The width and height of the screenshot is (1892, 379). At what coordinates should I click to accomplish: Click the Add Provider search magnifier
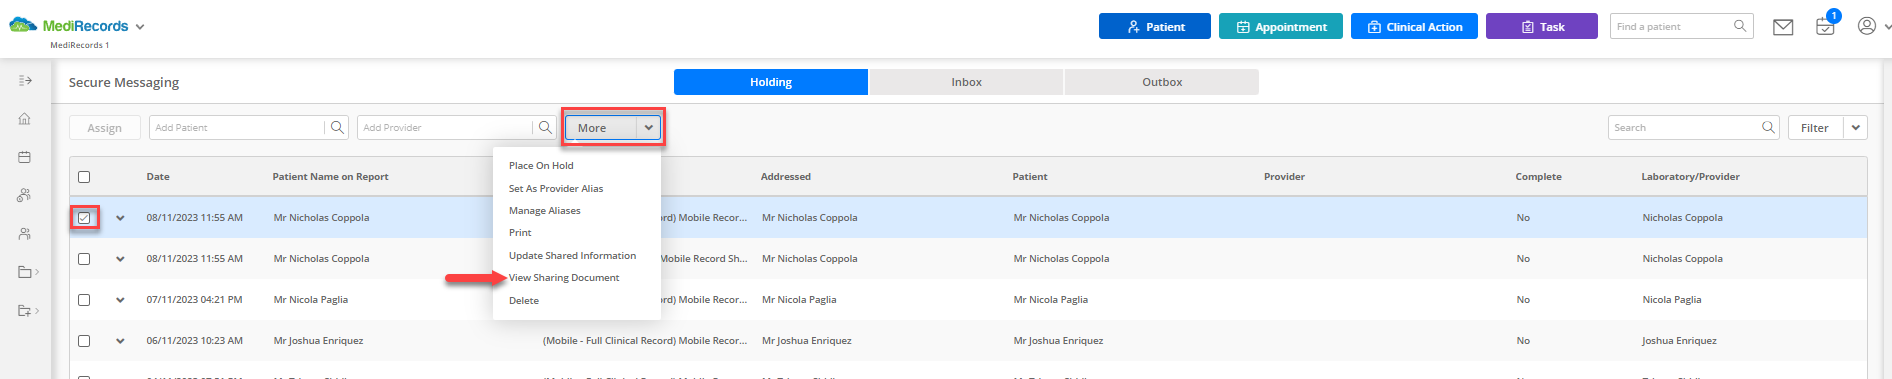545,127
